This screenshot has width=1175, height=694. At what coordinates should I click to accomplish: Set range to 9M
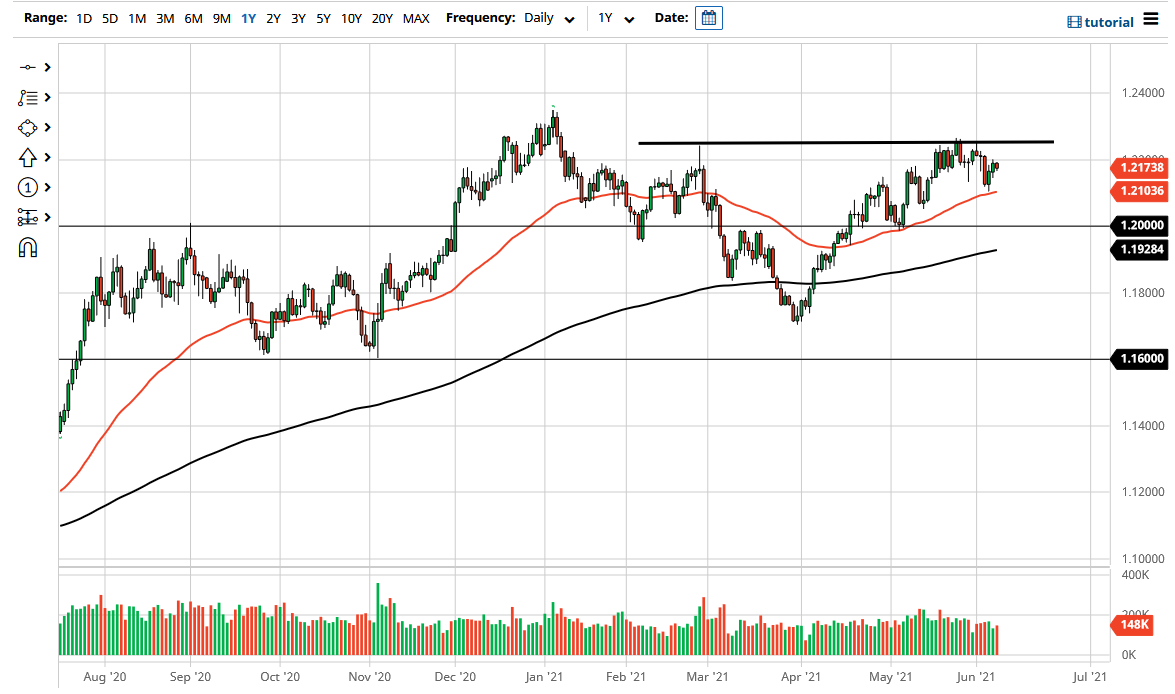coord(221,18)
